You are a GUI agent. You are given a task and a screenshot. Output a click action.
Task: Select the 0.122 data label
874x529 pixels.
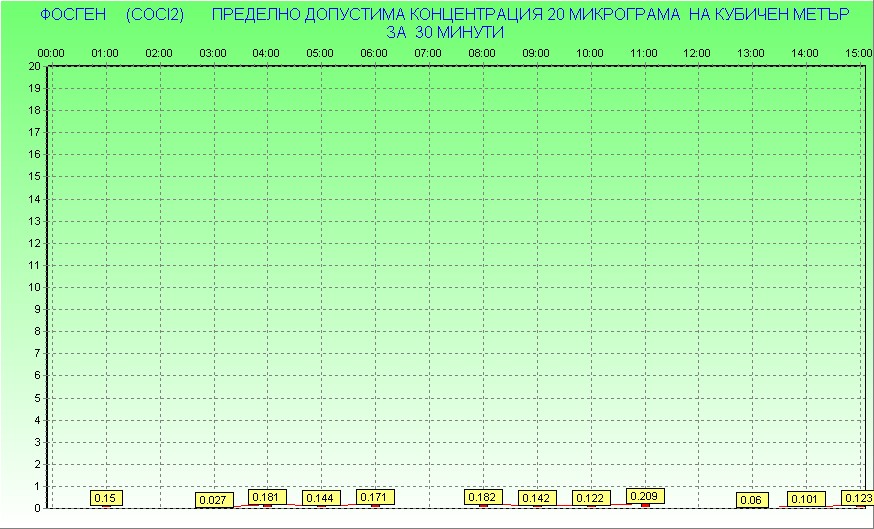pos(591,498)
